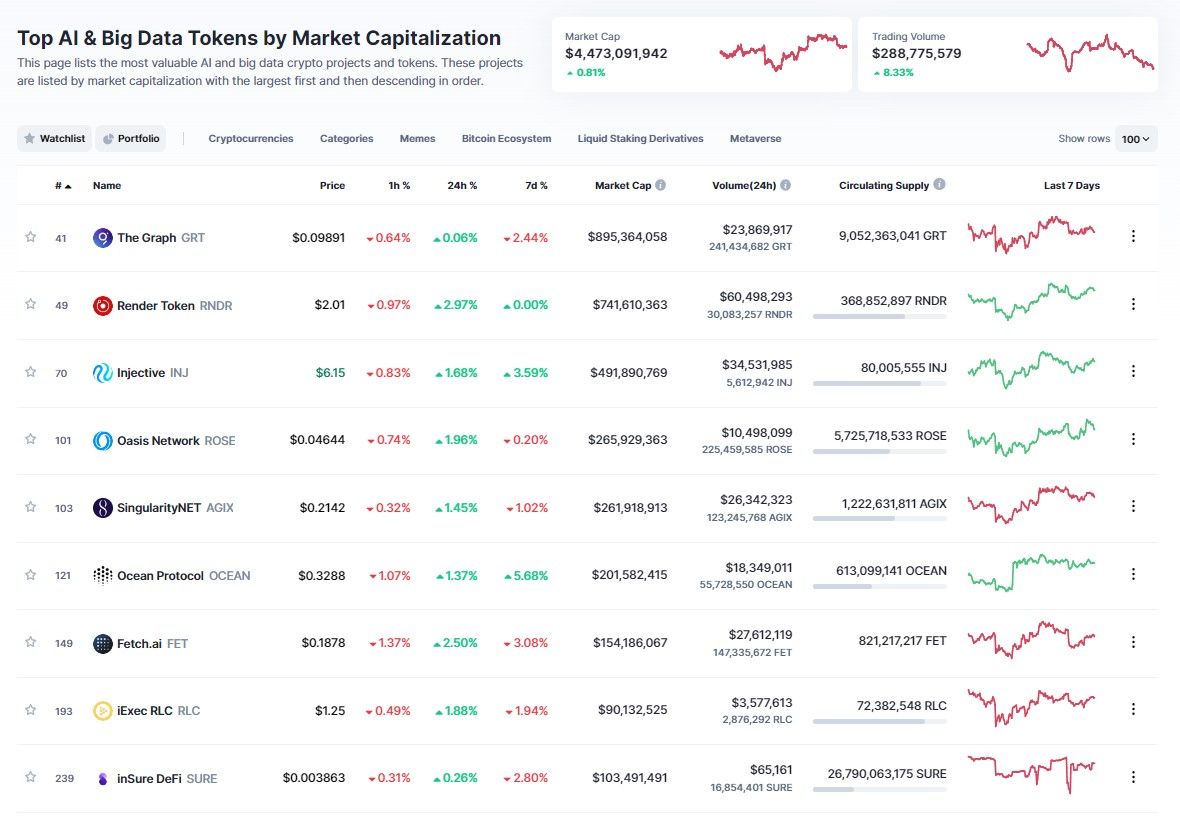
Task: Sort by rank using # column header
Action: (x=63, y=186)
